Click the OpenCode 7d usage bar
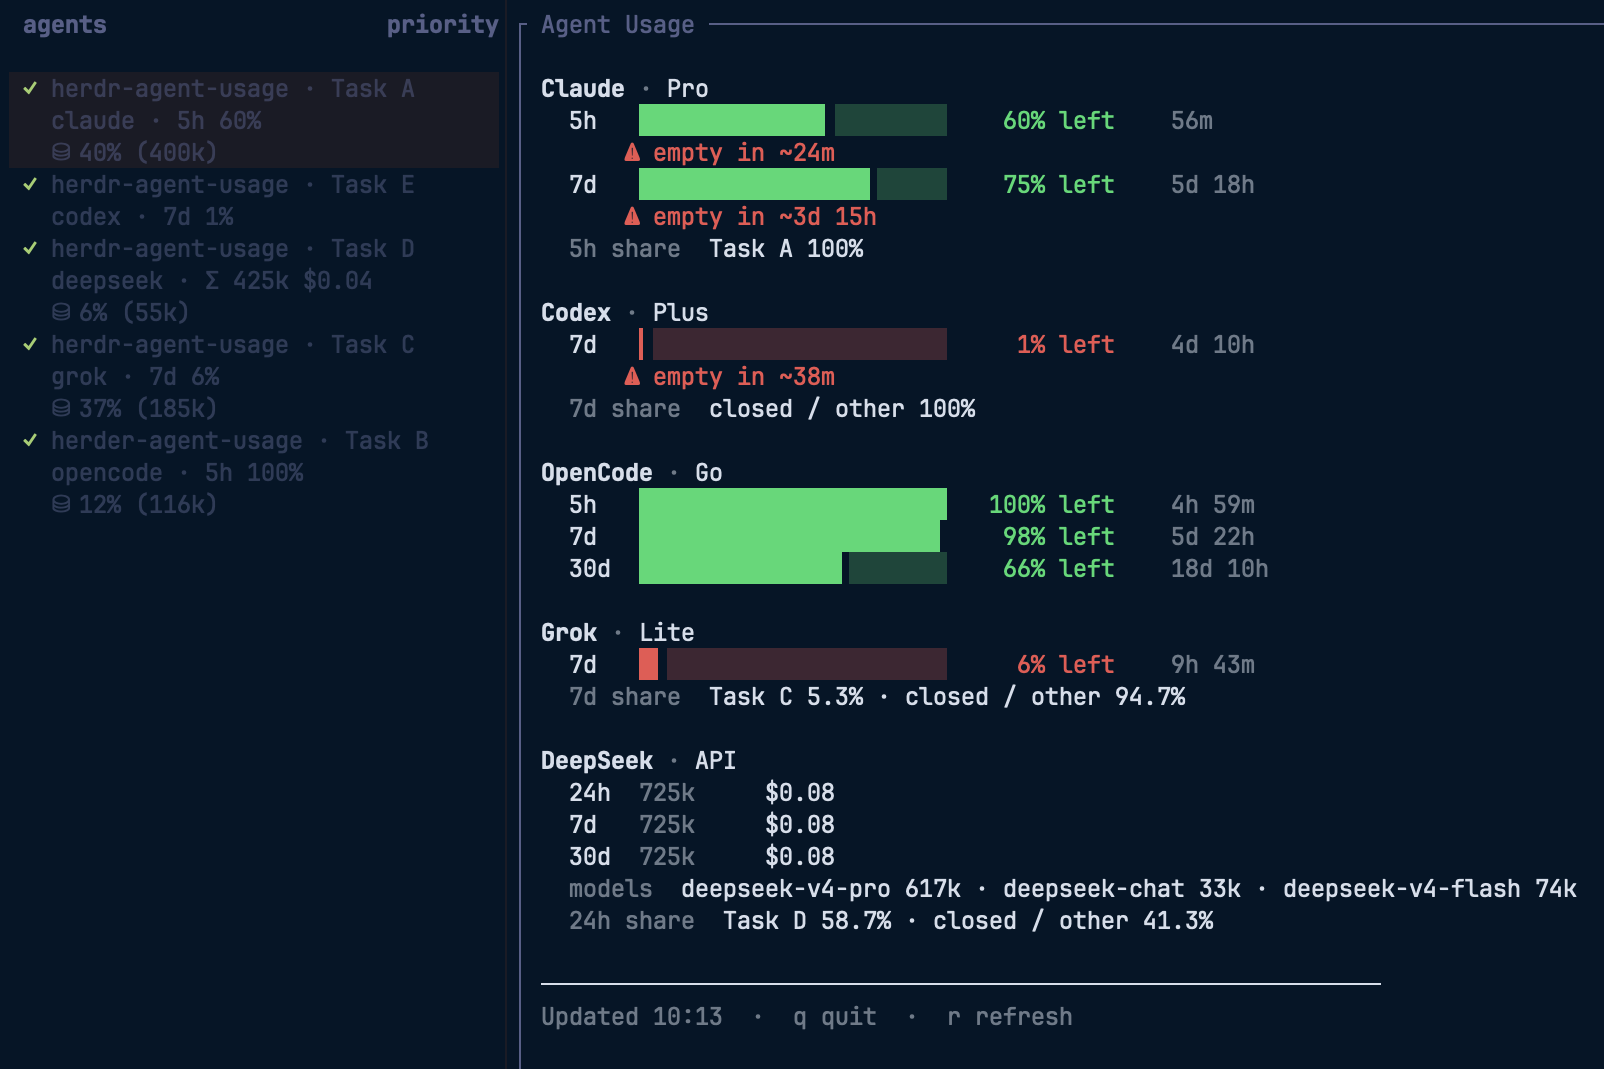 (793, 536)
